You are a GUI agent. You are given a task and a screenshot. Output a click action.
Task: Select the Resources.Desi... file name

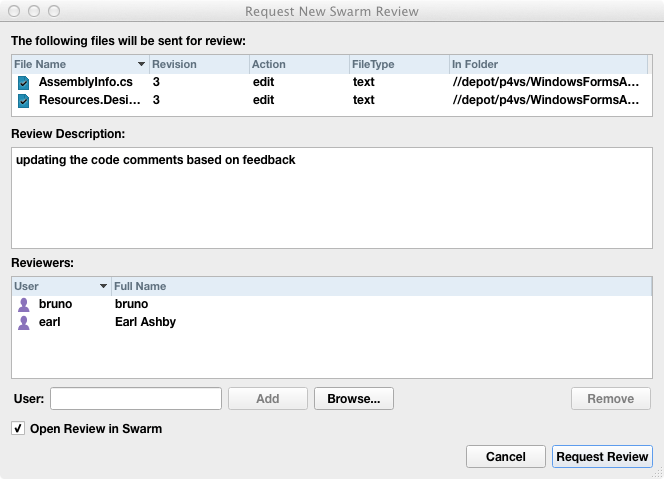tap(89, 100)
